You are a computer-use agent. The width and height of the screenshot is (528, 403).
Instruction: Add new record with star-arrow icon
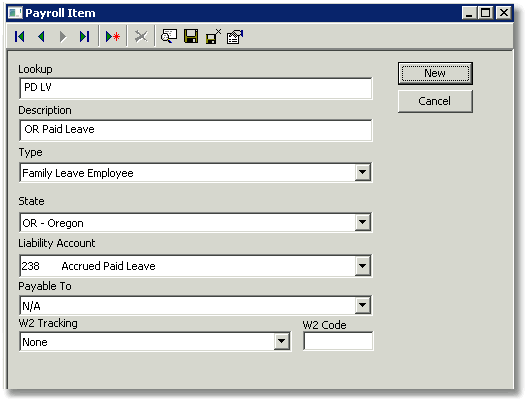pos(113,36)
